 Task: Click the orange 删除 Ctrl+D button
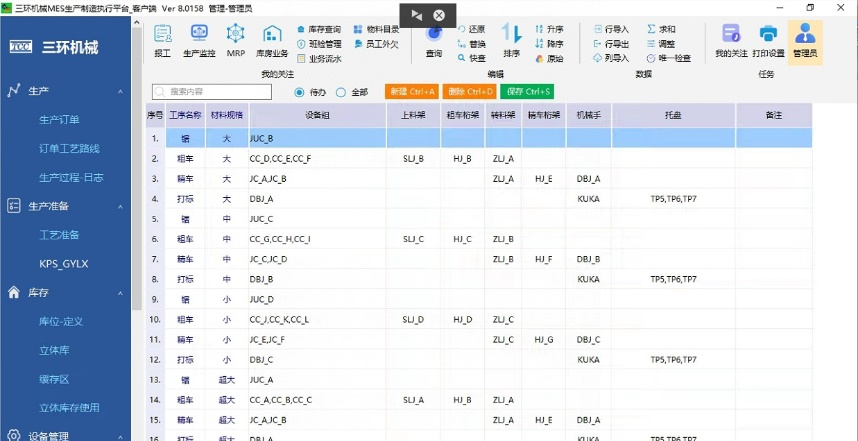pyautogui.click(x=469, y=92)
